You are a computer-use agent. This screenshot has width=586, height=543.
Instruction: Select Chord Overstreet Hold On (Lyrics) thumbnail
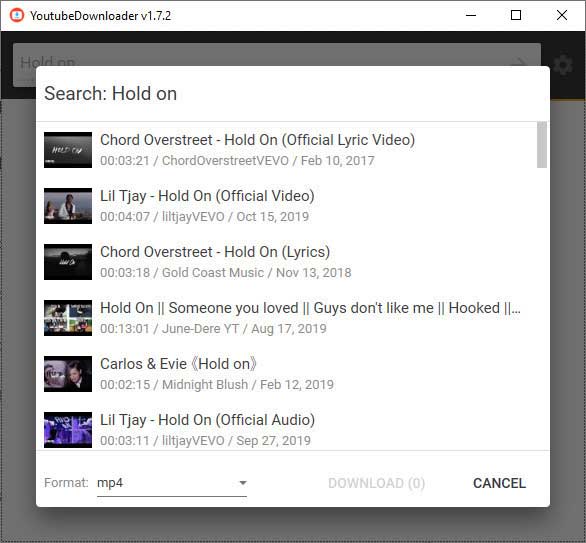pyautogui.click(x=68, y=262)
